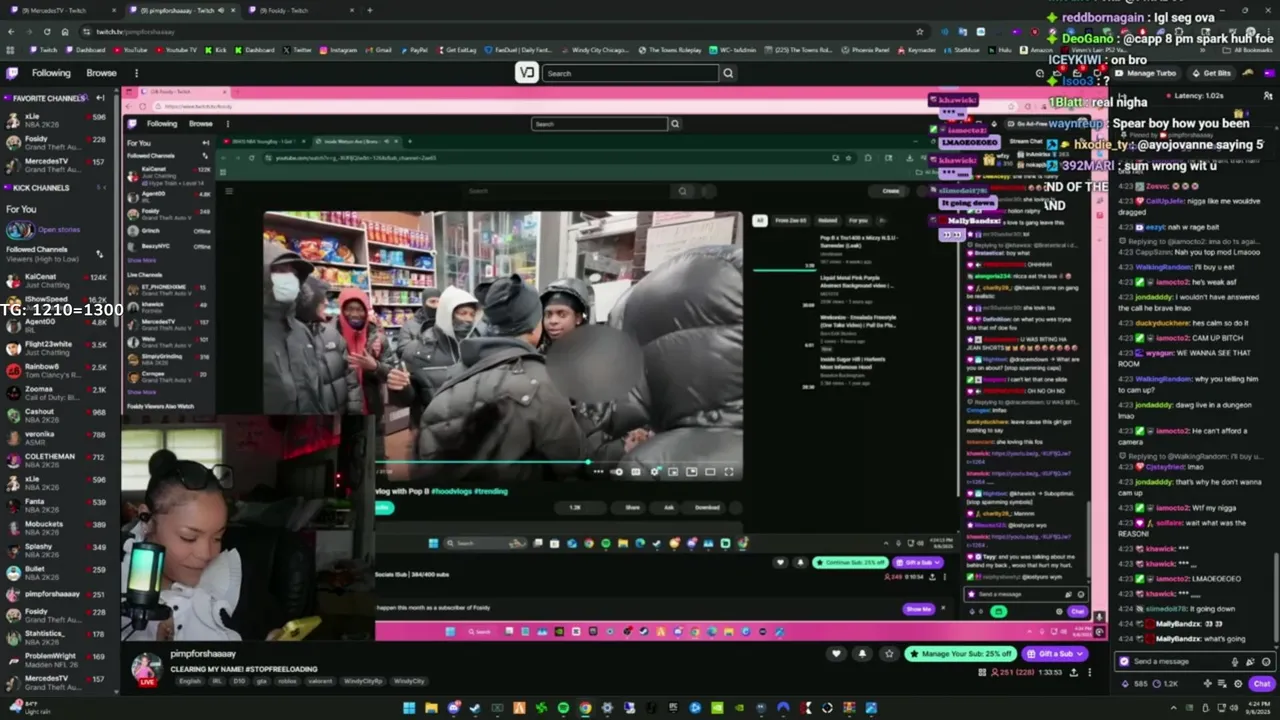
Task: Open the PayPal bookmark
Action: point(413,50)
